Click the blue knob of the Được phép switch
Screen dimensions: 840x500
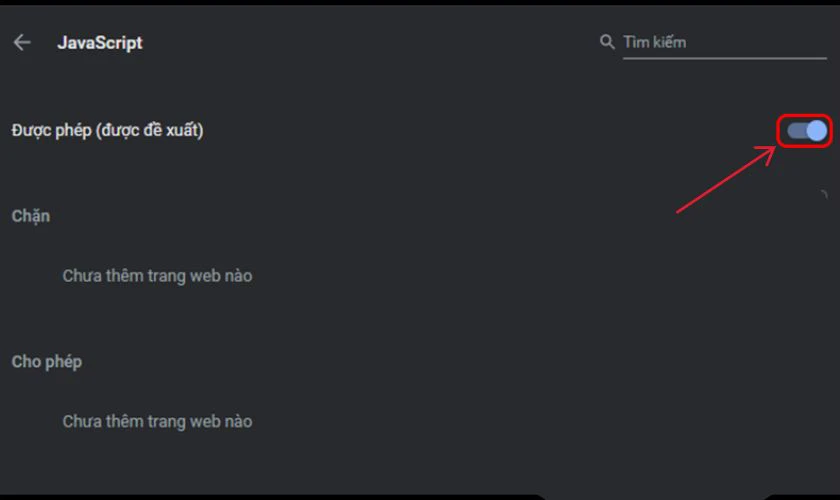[816, 131]
